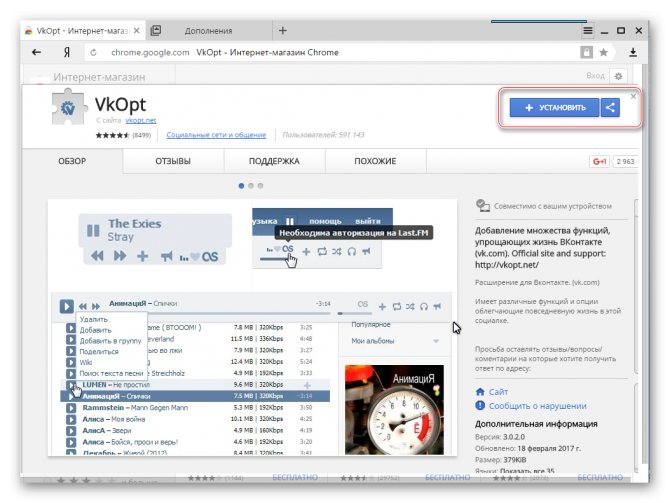This screenshot has width=670, height=503.
Task: Click the VkOpt puzzle piece extension icon
Action: pos(68,106)
